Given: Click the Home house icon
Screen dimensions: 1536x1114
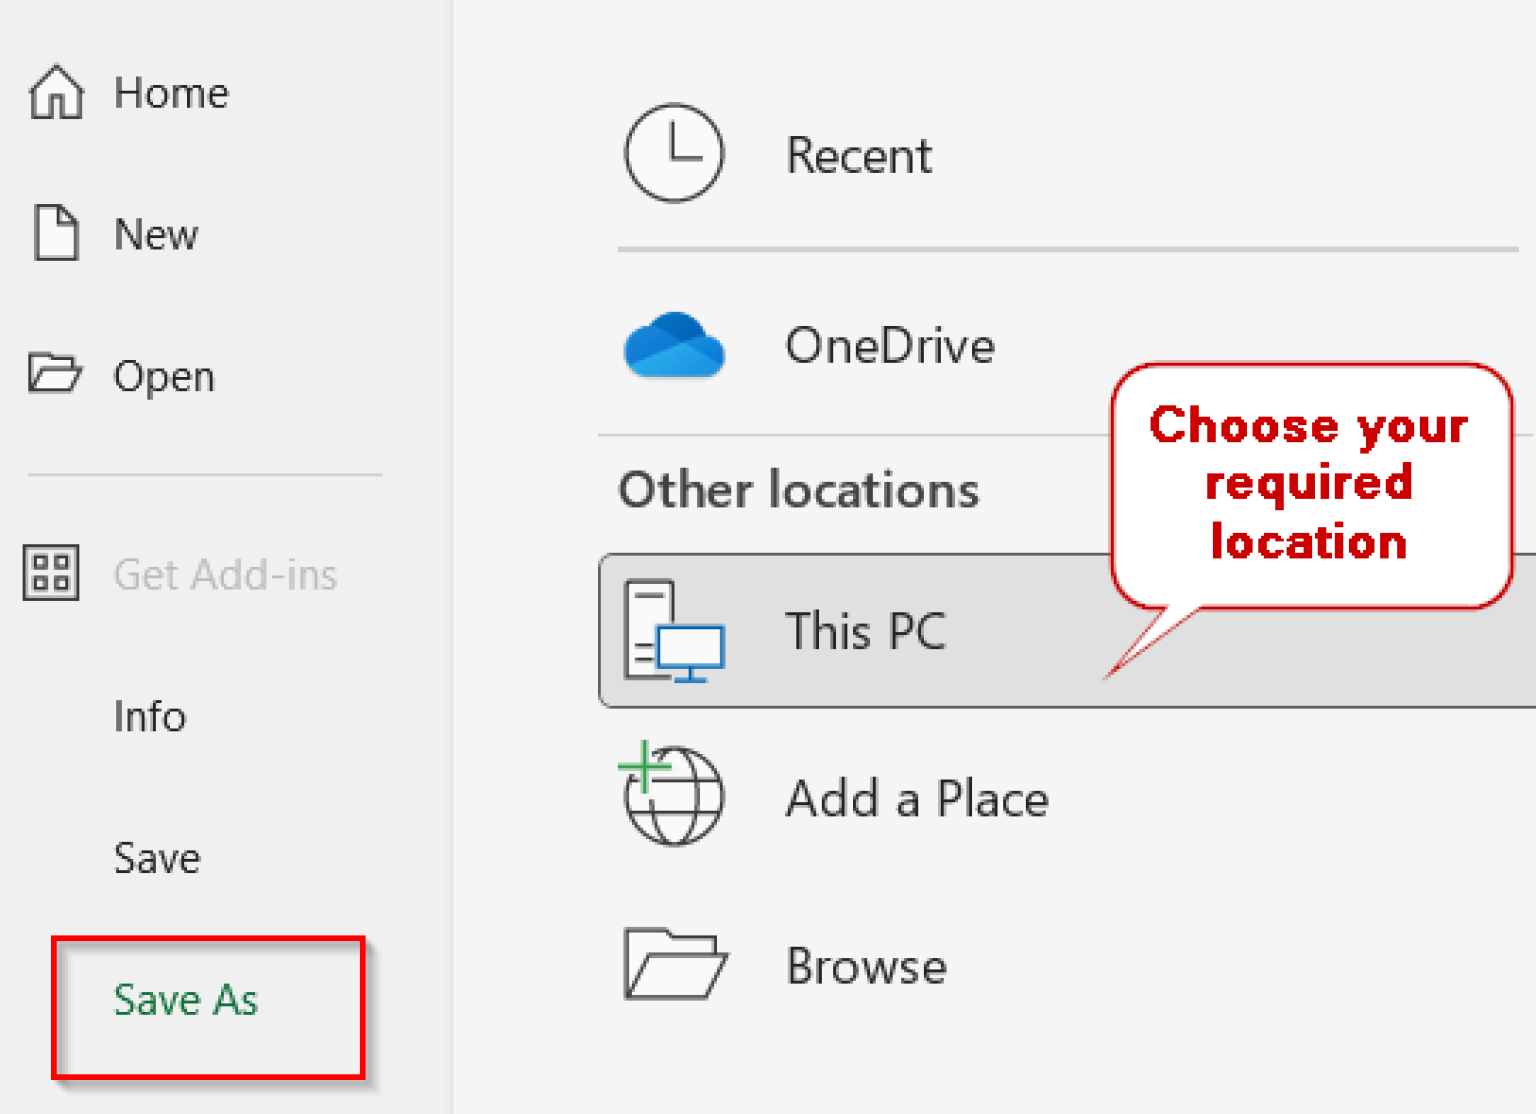Looking at the screenshot, I should click(x=56, y=92).
